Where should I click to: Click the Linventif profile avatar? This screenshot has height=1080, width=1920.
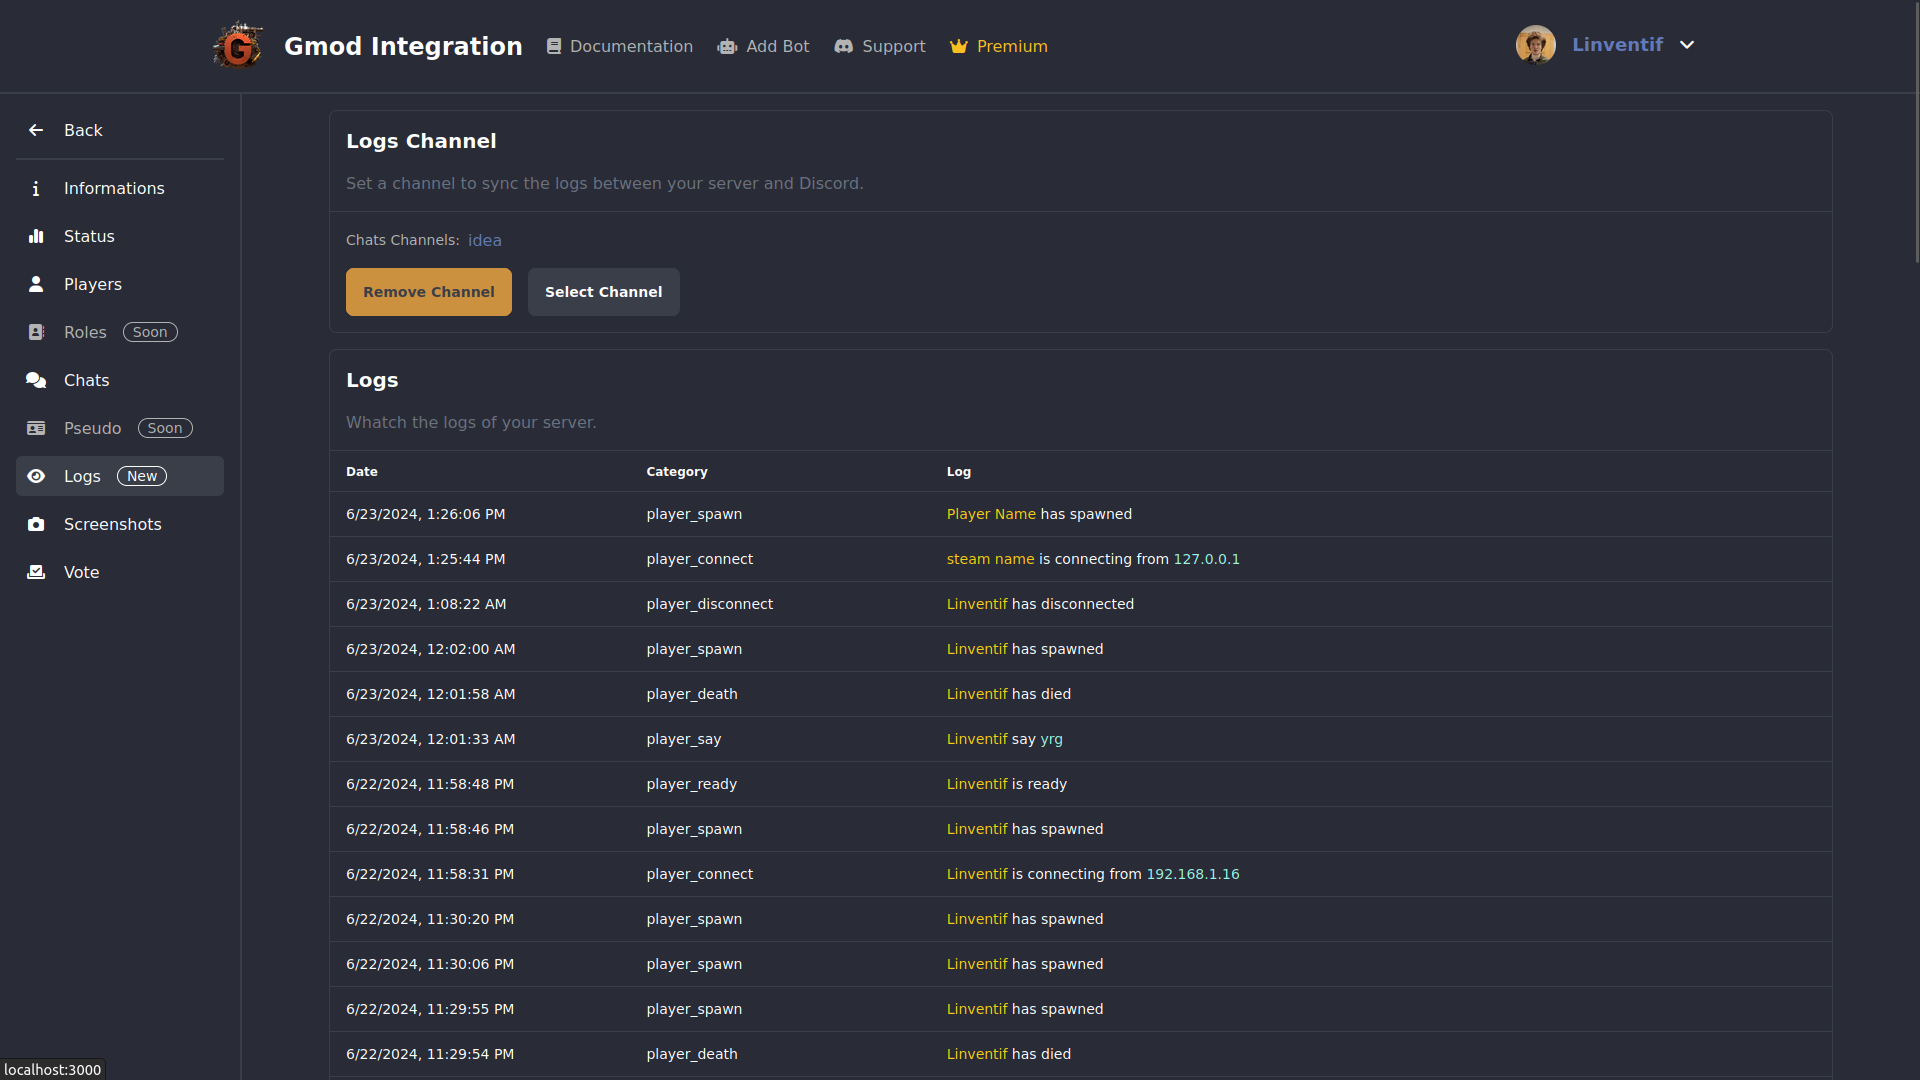[1535, 45]
